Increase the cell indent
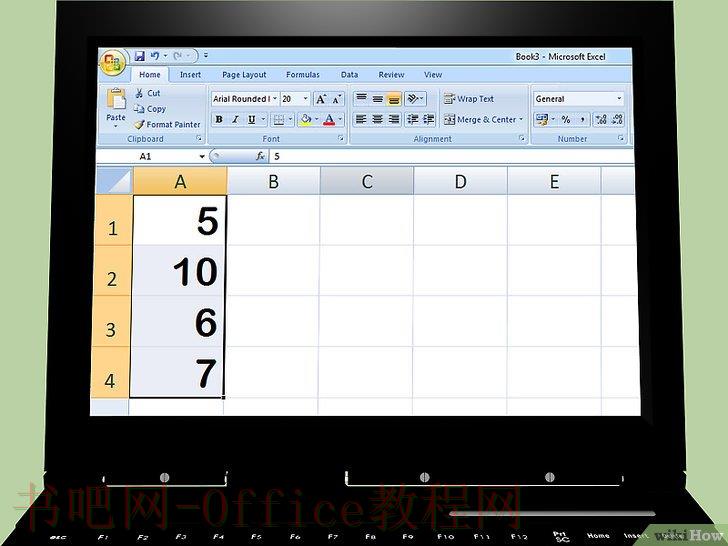The width and height of the screenshot is (728, 546). tap(429, 119)
